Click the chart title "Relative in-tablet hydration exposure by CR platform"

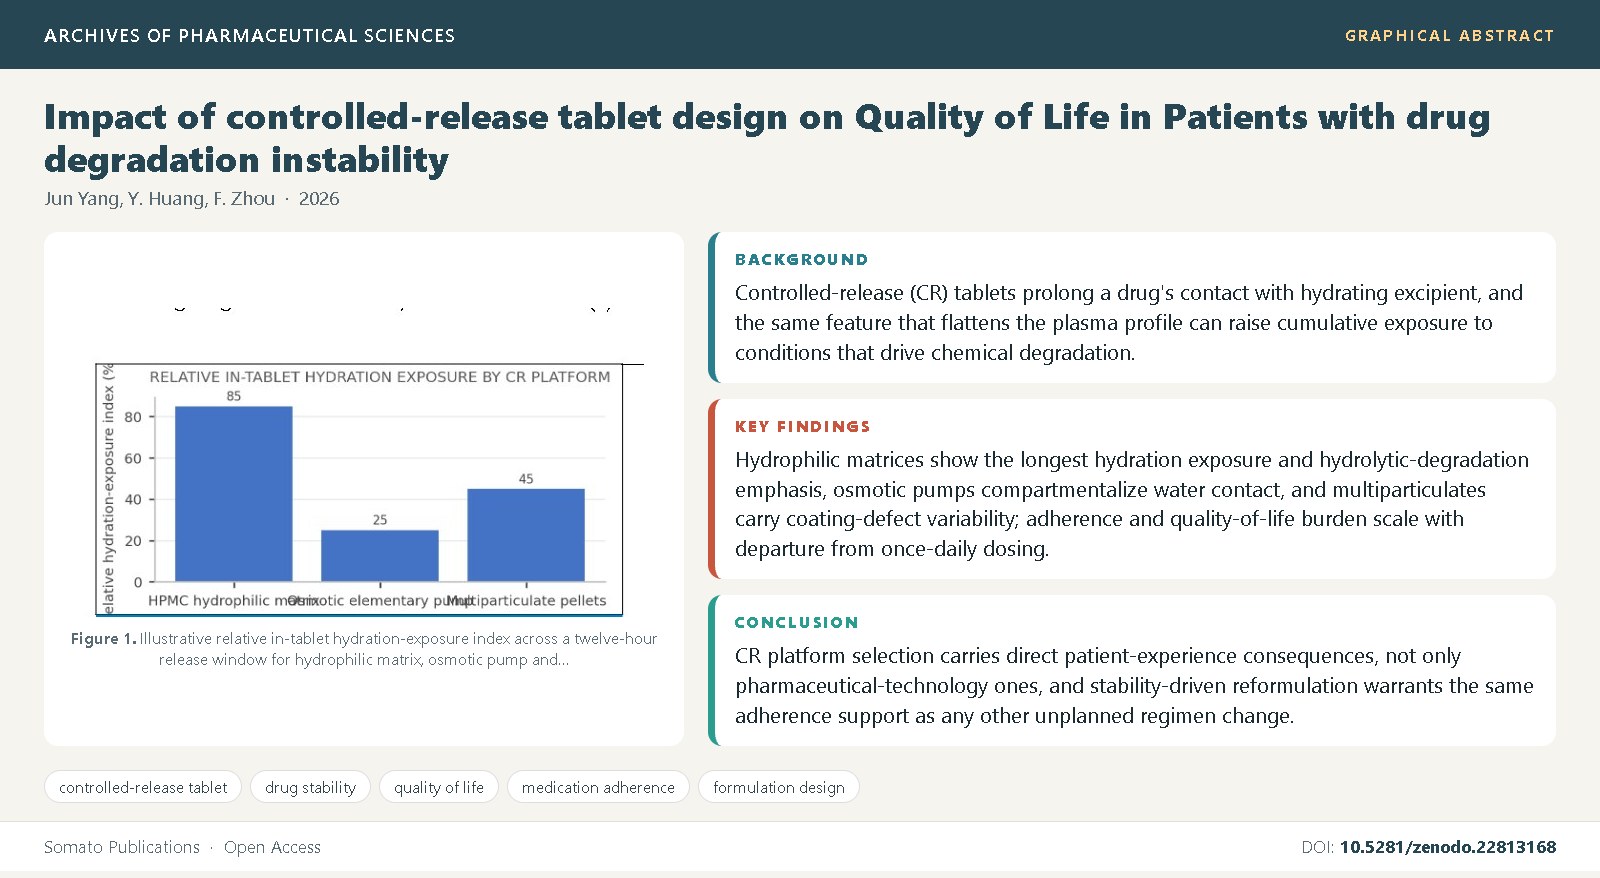[x=380, y=377]
